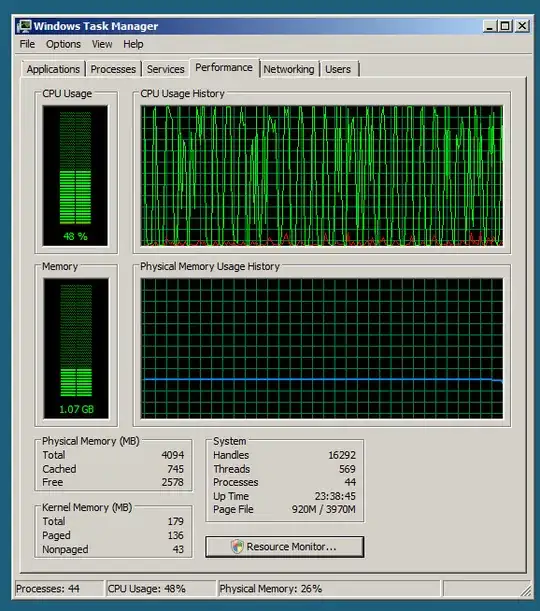The image size is (540, 611).
Task: Click the Free memory value 2578
Action: pos(173,482)
